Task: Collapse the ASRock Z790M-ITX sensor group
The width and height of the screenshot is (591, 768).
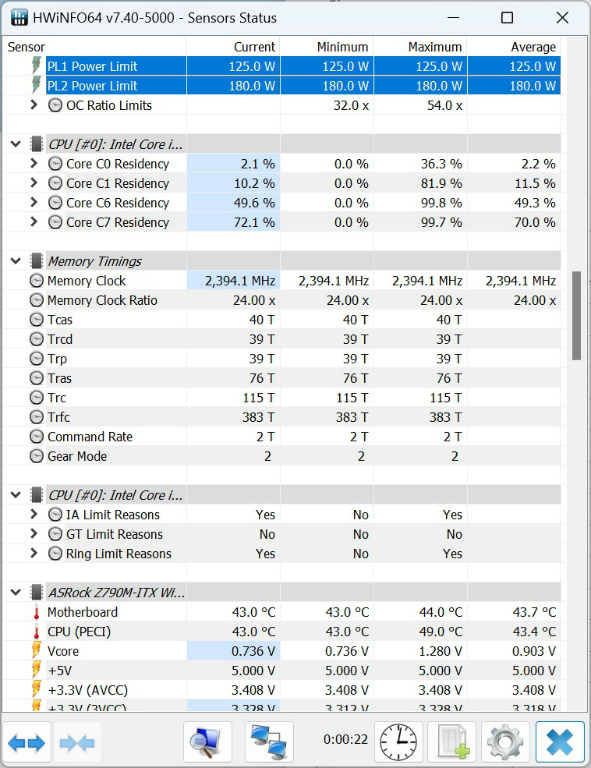Action: (x=16, y=593)
